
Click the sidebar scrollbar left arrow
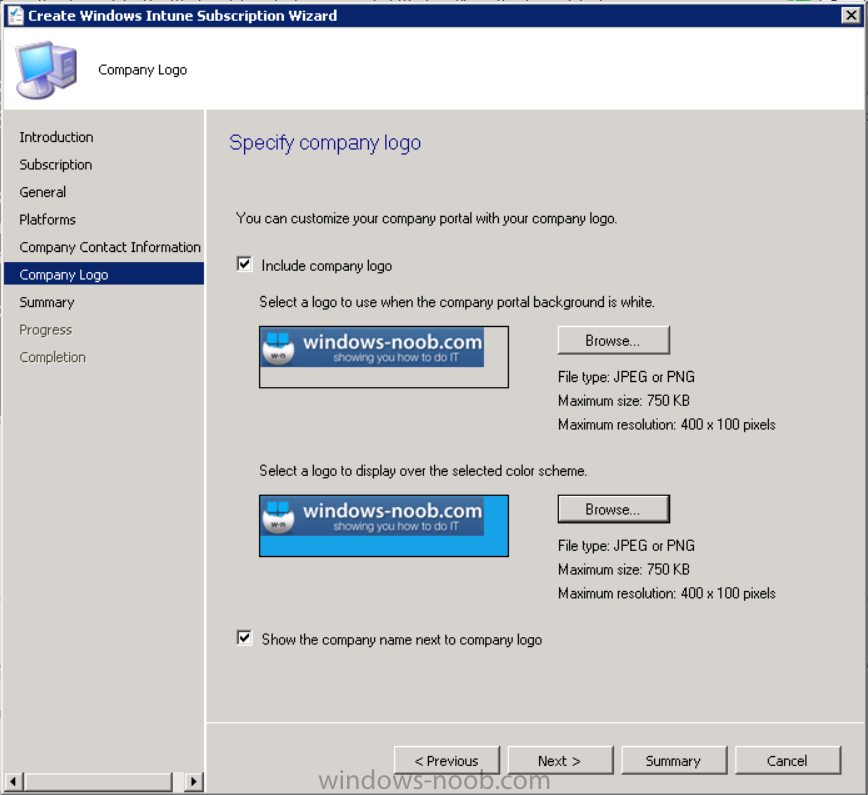[x=13, y=782]
